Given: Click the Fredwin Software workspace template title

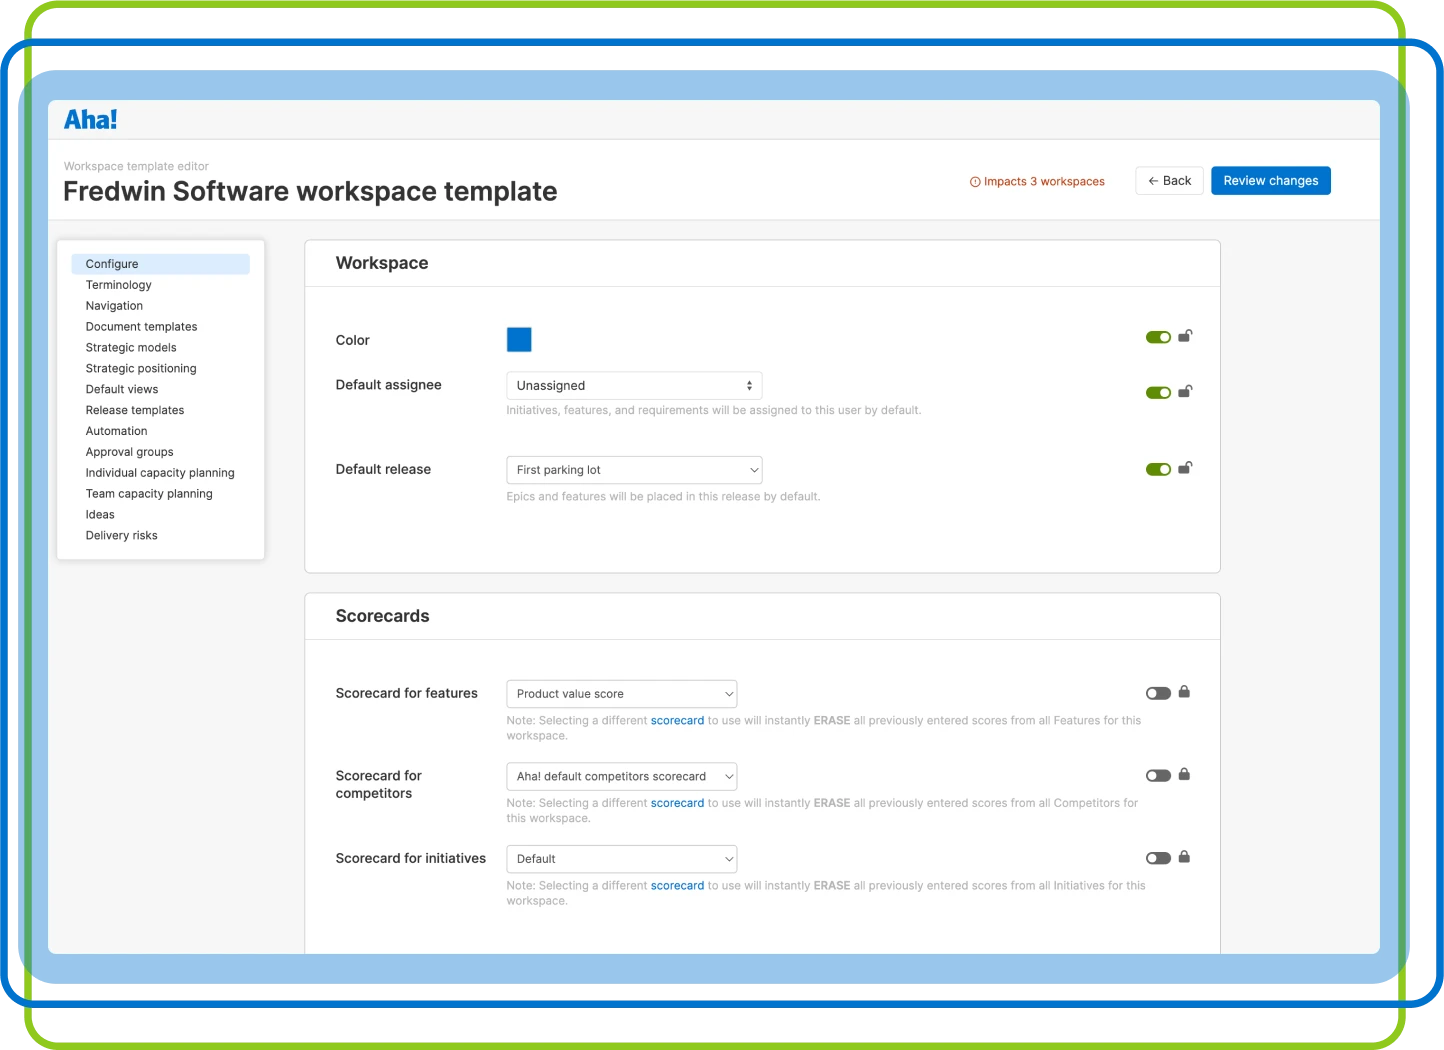Looking at the screenshot, I should pyautogui.click(x=310, y=192).
